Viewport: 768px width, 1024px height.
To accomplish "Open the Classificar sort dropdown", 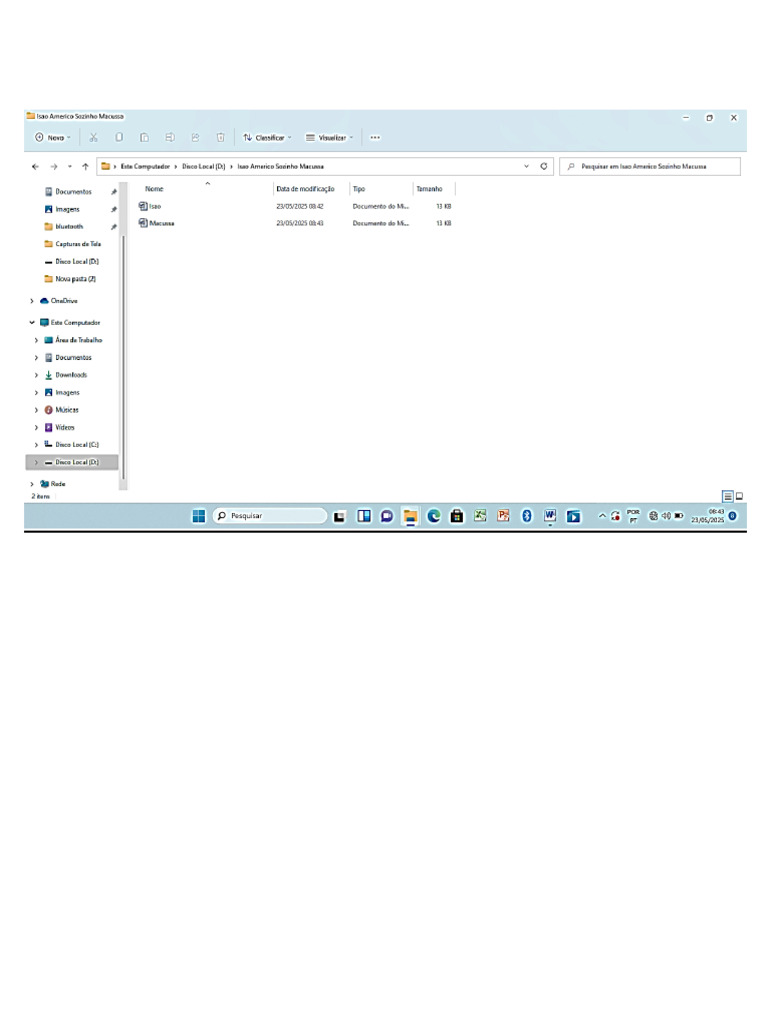I will pos(267,138).
